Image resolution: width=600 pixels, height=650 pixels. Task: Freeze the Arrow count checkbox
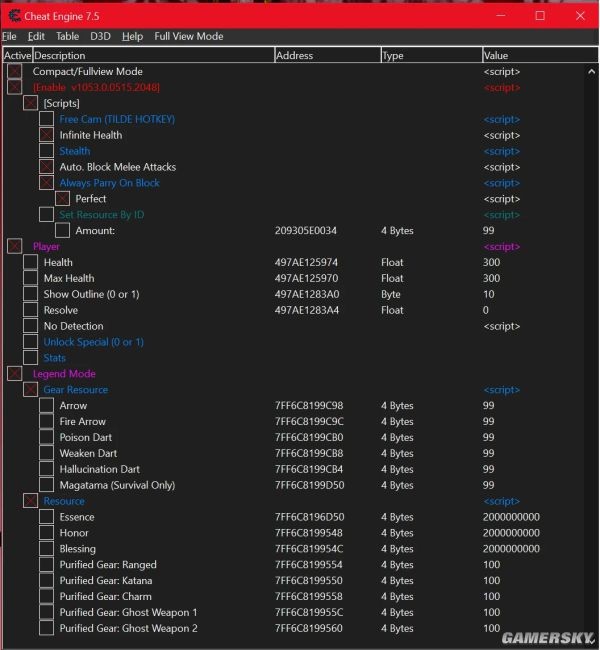[46, 405]
